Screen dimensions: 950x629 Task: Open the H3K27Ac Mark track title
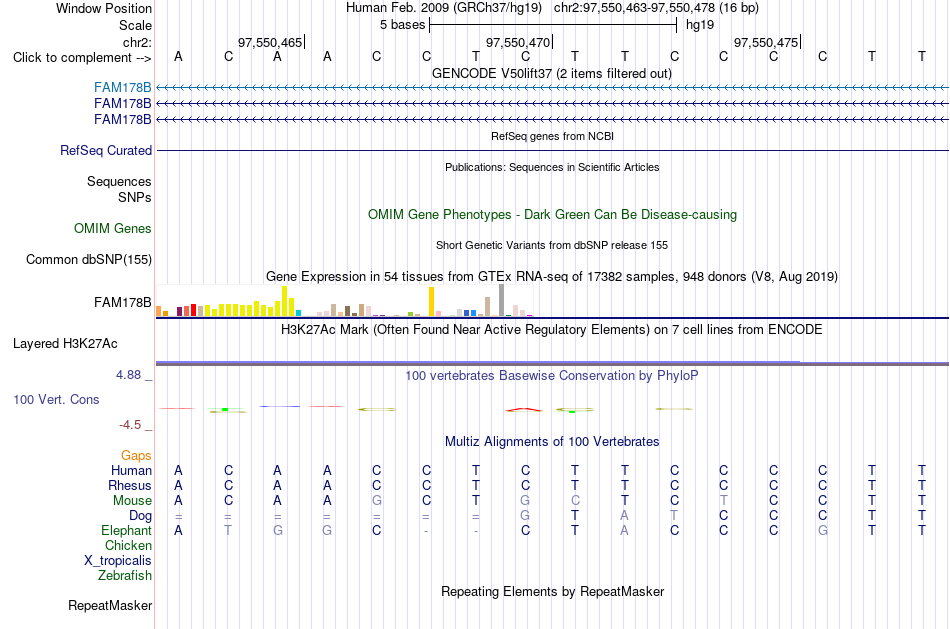552,330
